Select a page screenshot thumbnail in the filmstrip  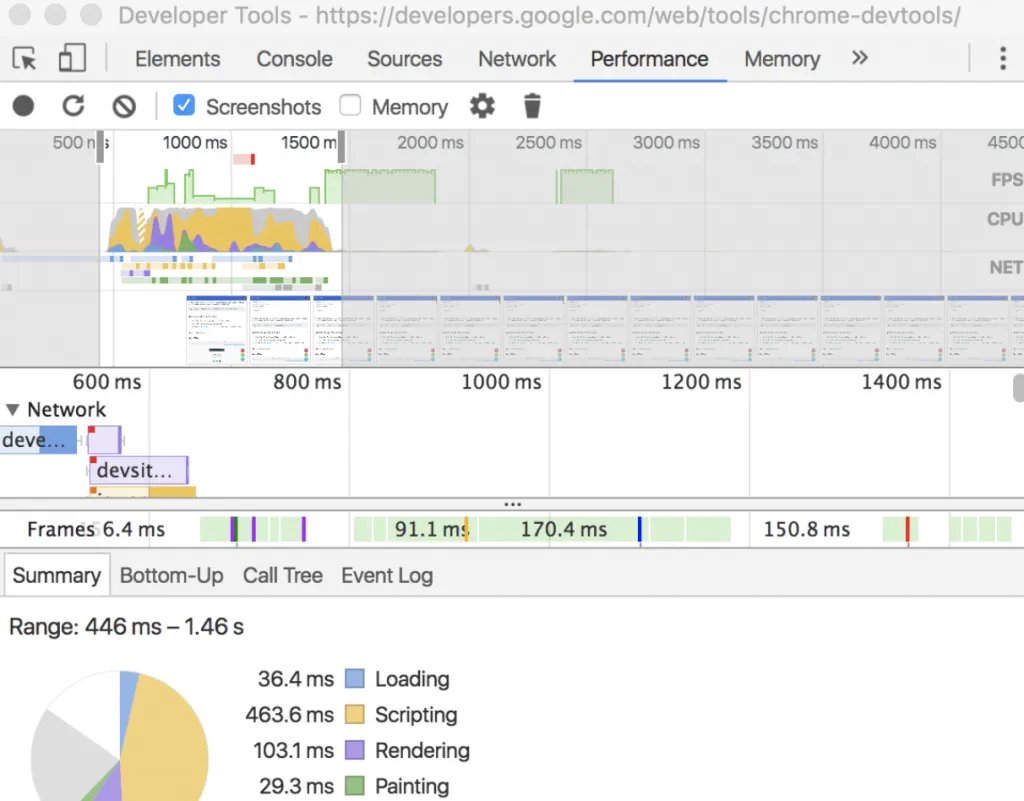click(x=216, y=328)
